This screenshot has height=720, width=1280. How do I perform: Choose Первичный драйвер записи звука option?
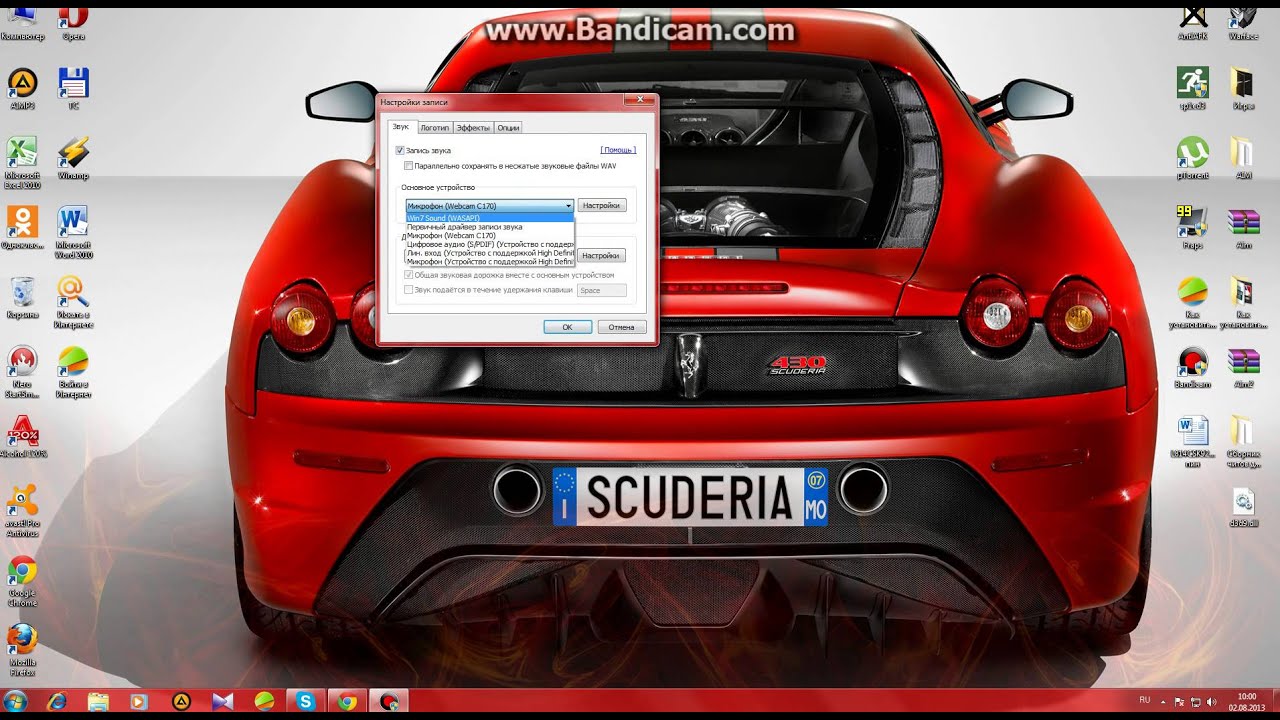(489, 227)
